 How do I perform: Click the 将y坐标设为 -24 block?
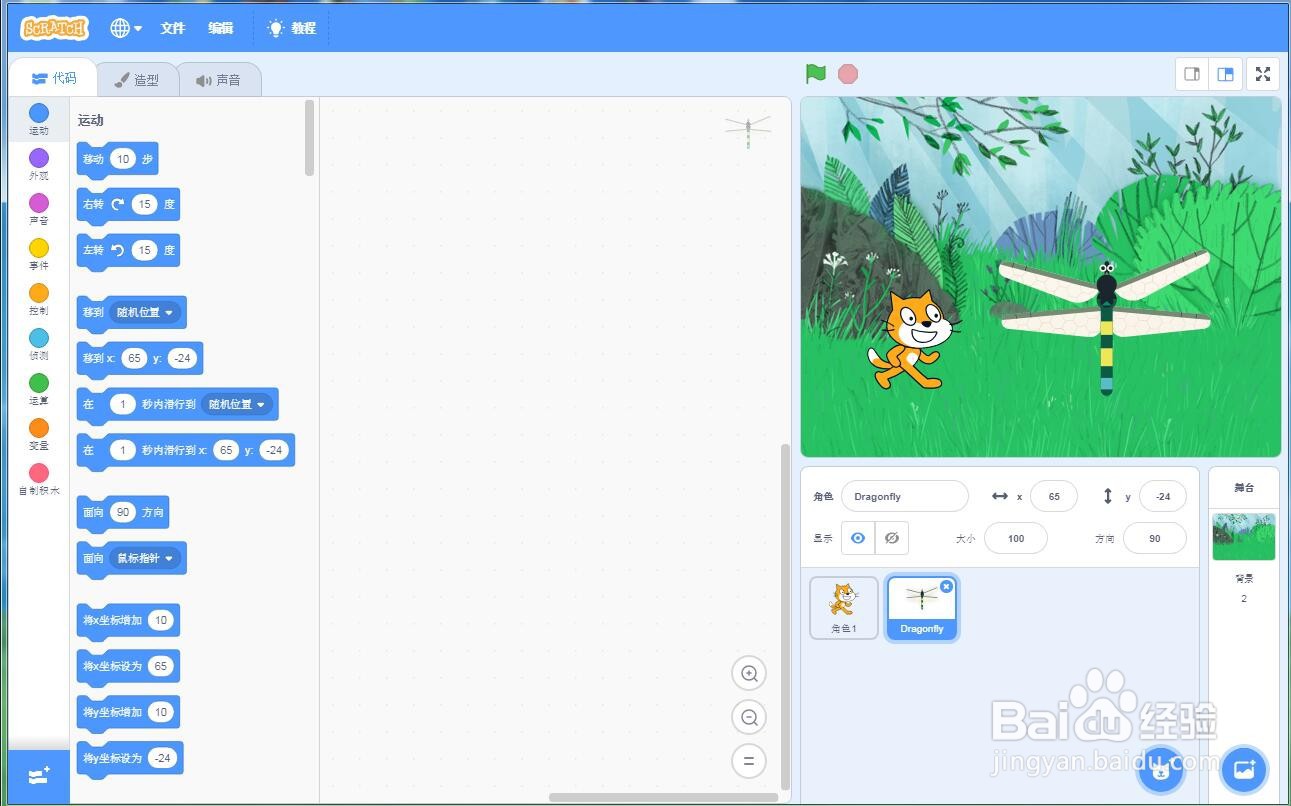[130, 758]
